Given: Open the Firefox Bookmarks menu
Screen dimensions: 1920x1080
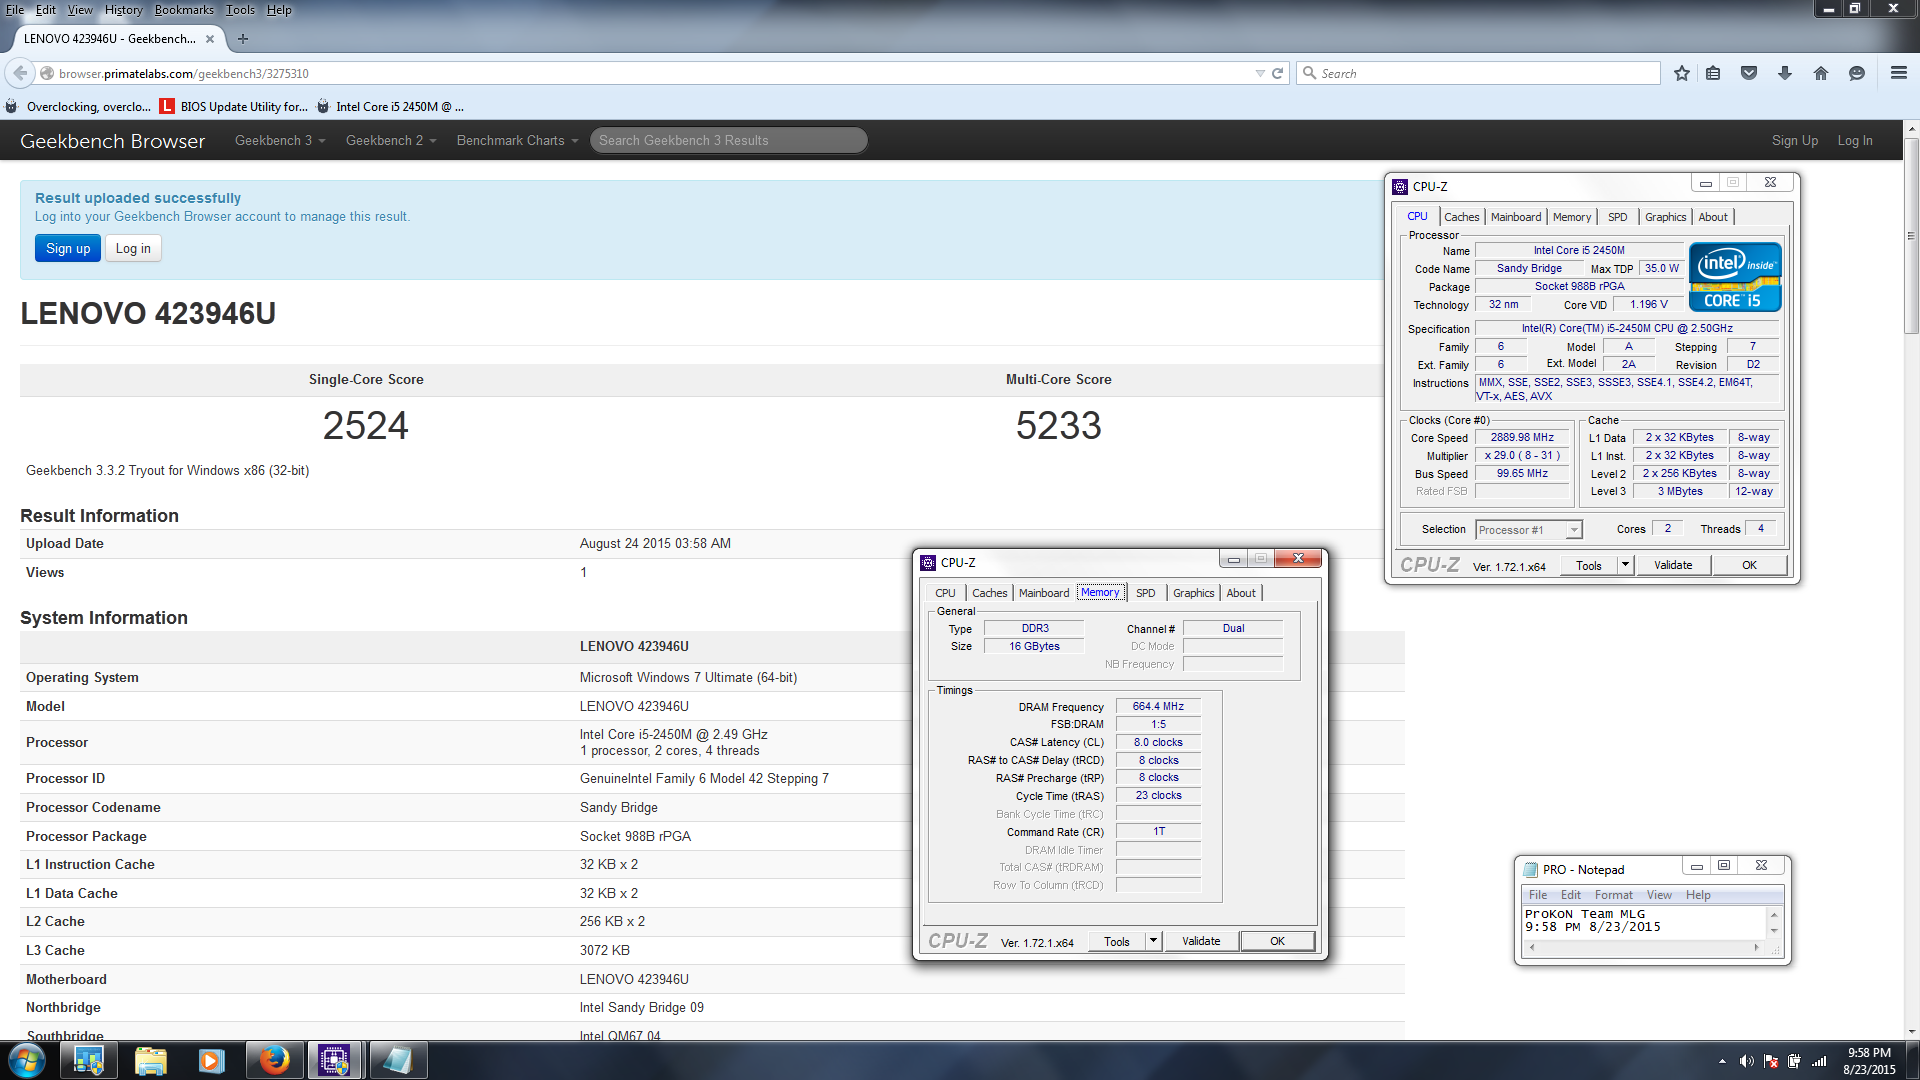Looking at the screenshot, I should (x=183, y=10).
